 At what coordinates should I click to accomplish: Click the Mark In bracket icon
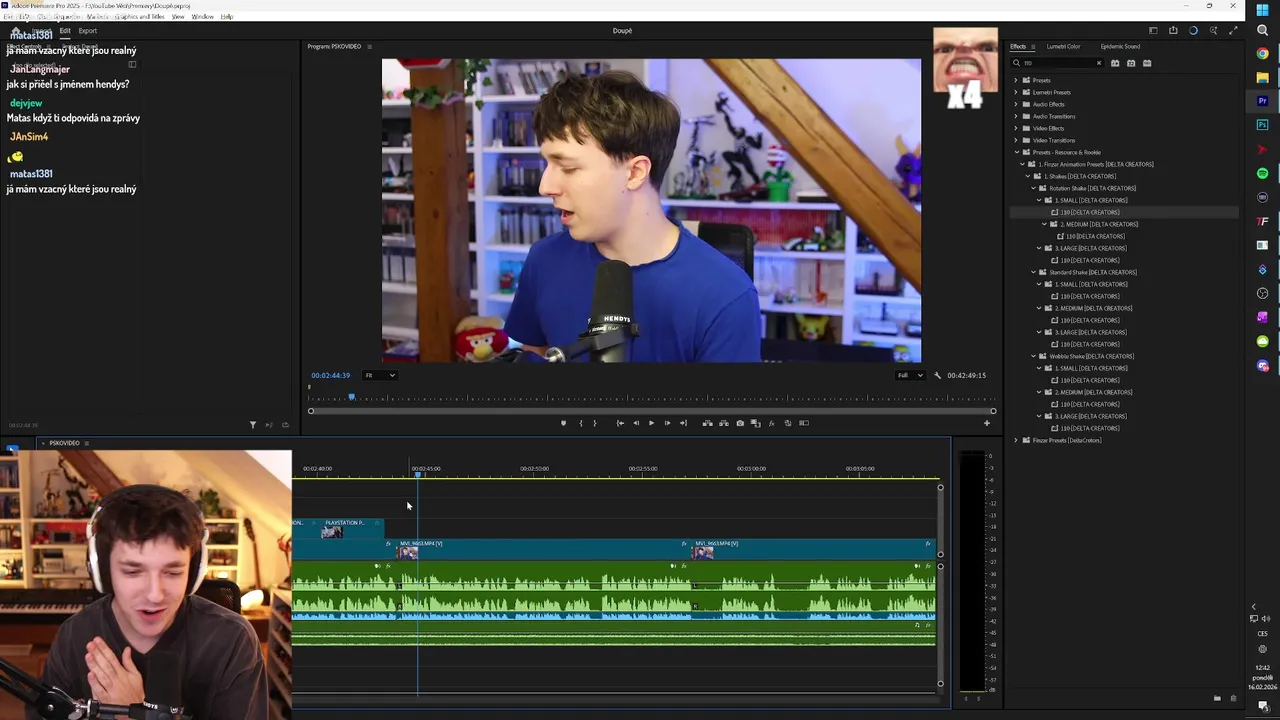click(581, 423)
